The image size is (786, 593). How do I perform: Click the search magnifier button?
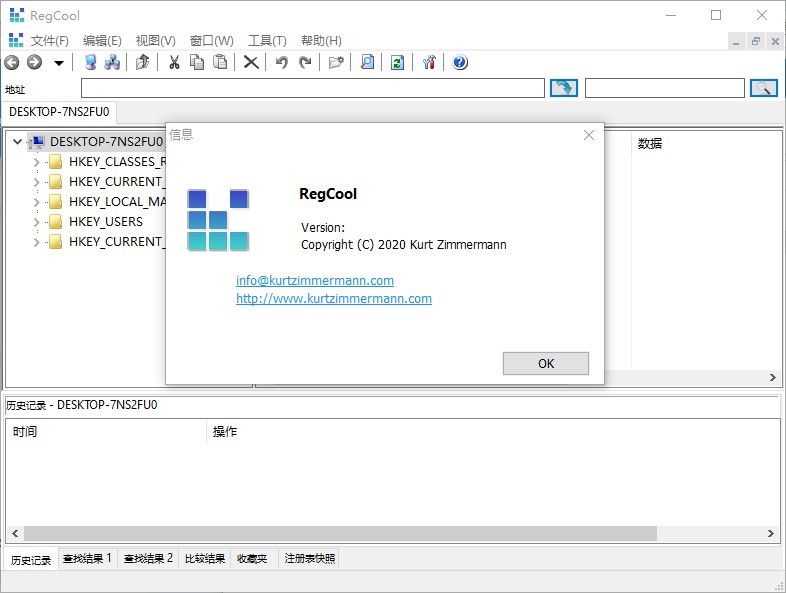763,88
